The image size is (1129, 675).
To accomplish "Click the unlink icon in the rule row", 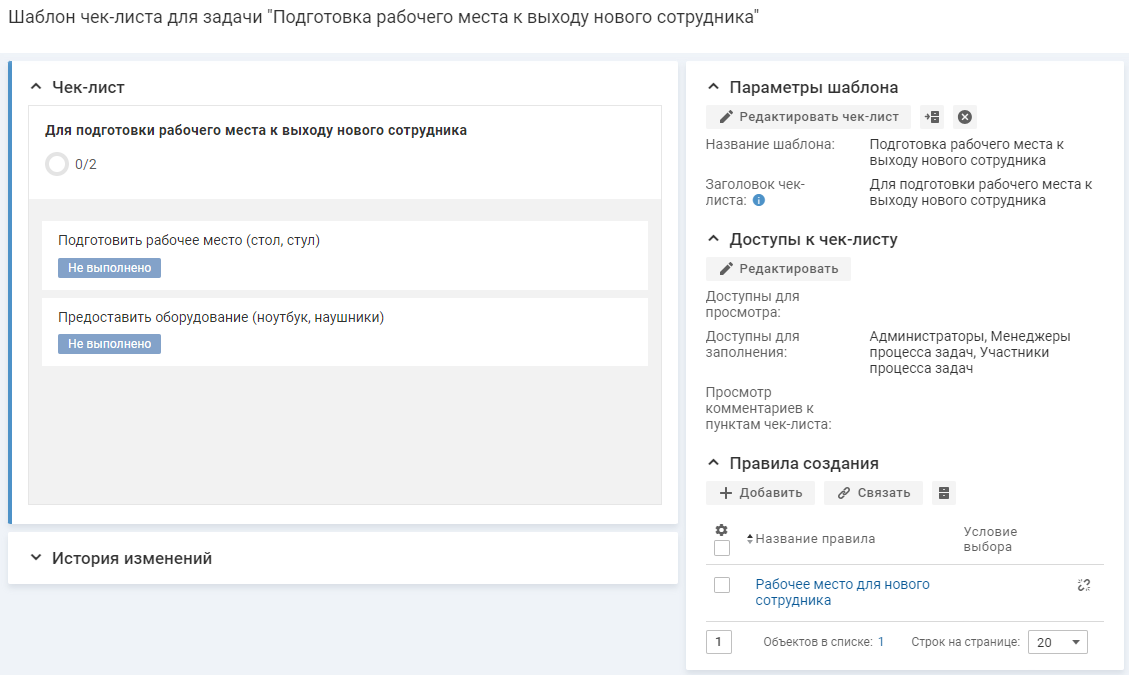I will (x=1083, y=585).
